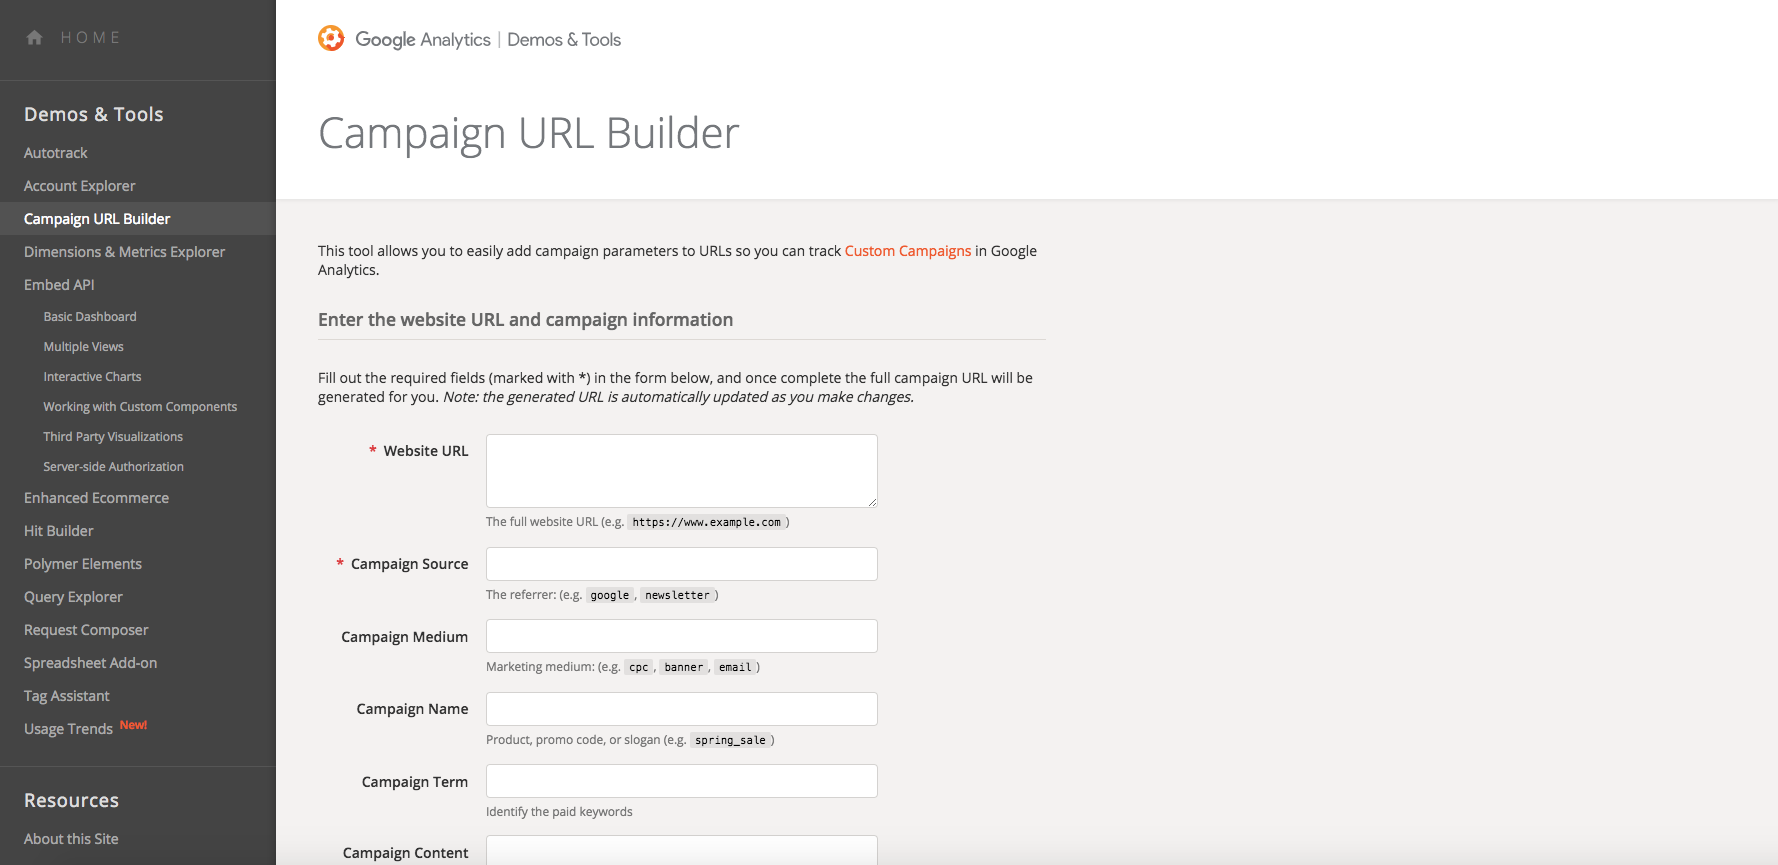Click the home icon in sidebar
The image size is (1778, 865).
35,38
